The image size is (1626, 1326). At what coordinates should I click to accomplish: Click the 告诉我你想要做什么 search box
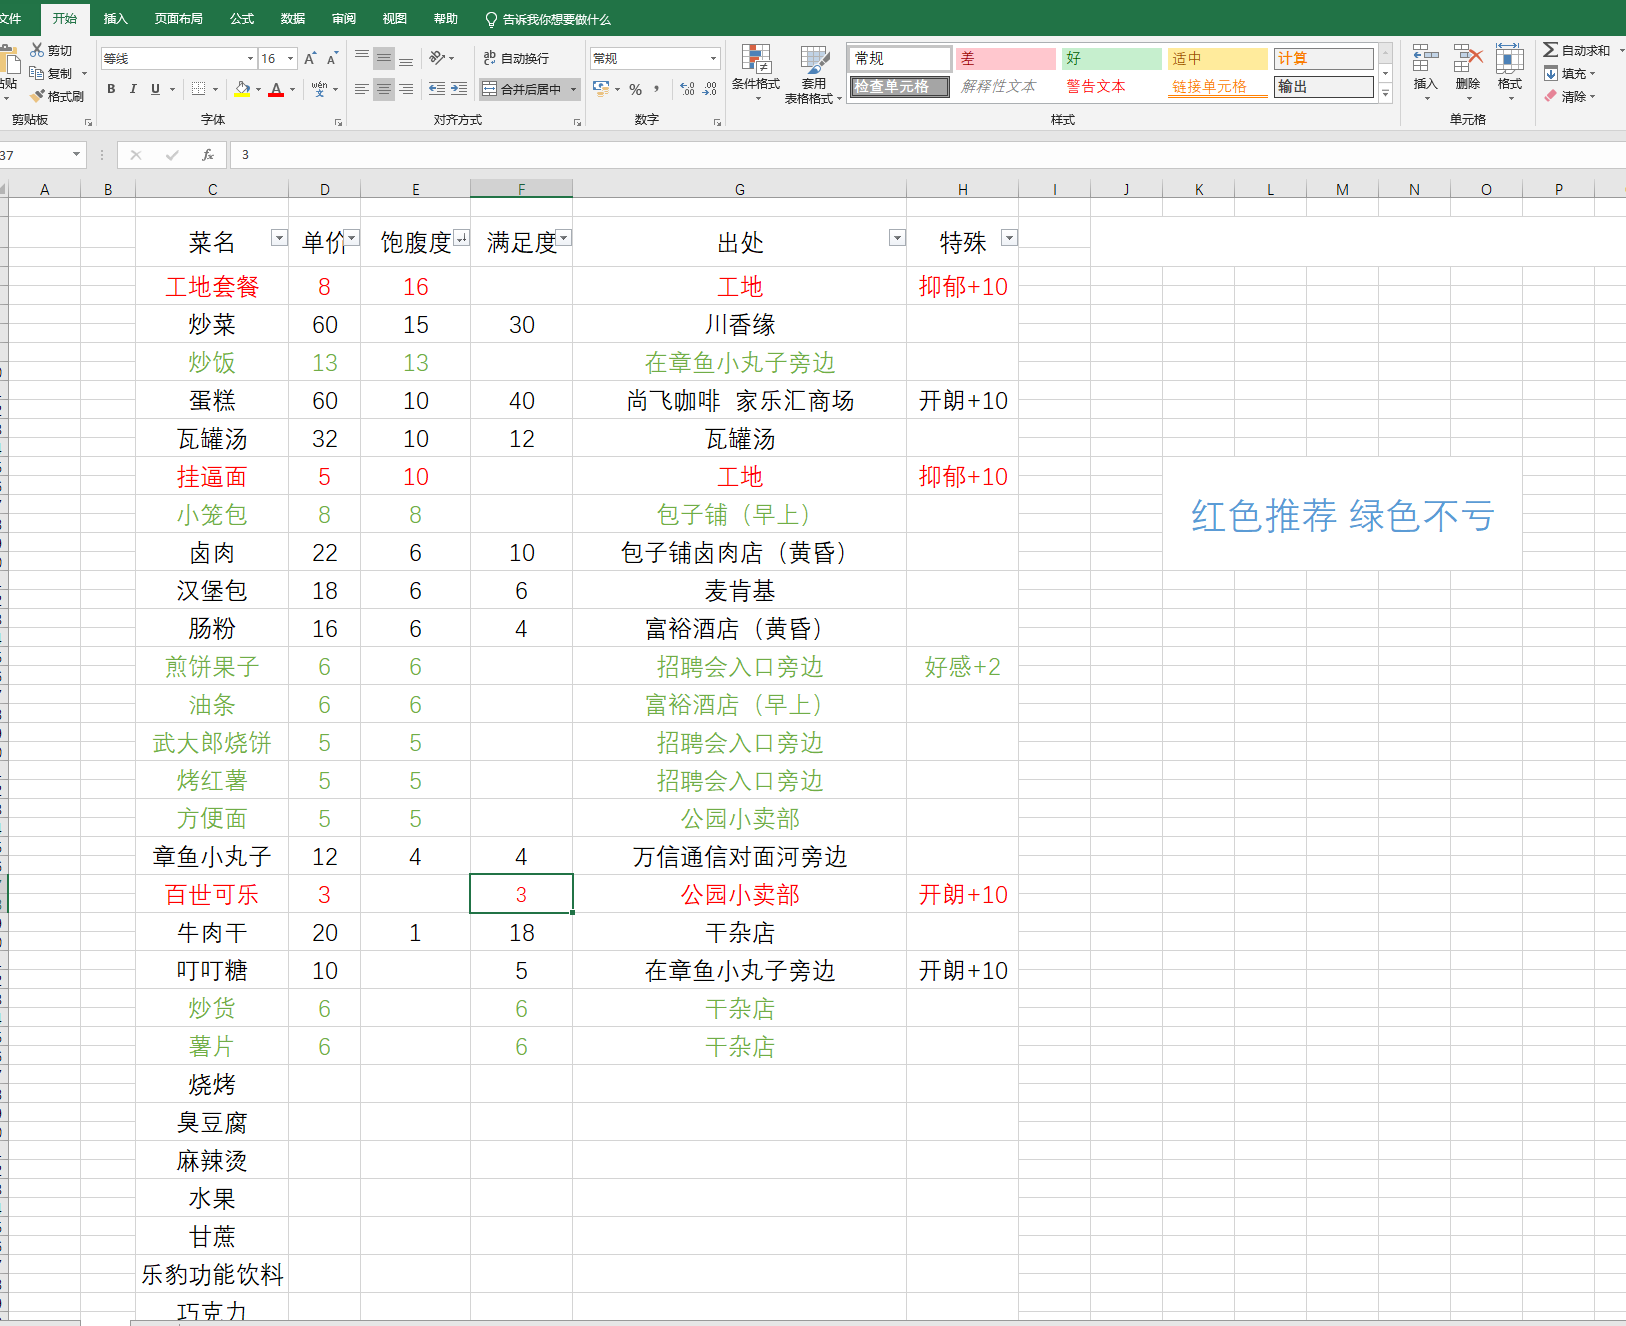tap(548, 19)
